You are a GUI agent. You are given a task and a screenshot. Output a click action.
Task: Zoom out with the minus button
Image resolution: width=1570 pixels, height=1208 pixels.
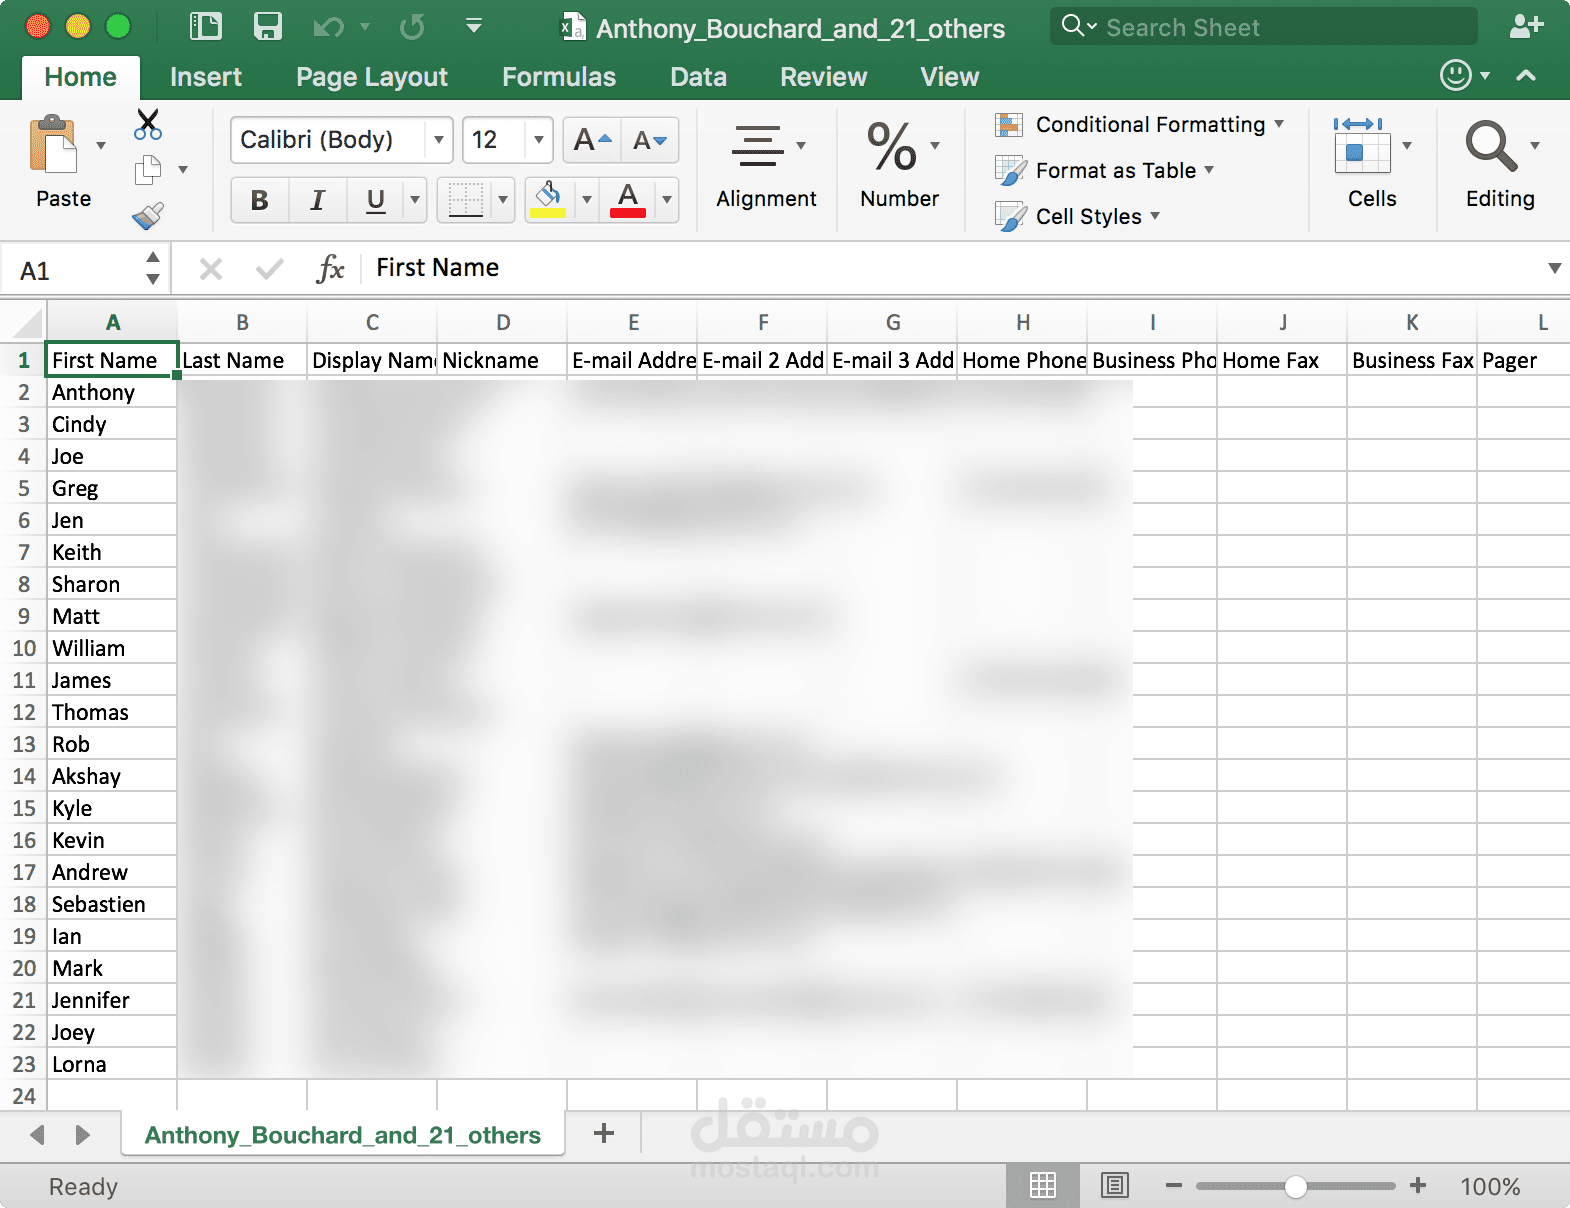tap(1174, 1186)
